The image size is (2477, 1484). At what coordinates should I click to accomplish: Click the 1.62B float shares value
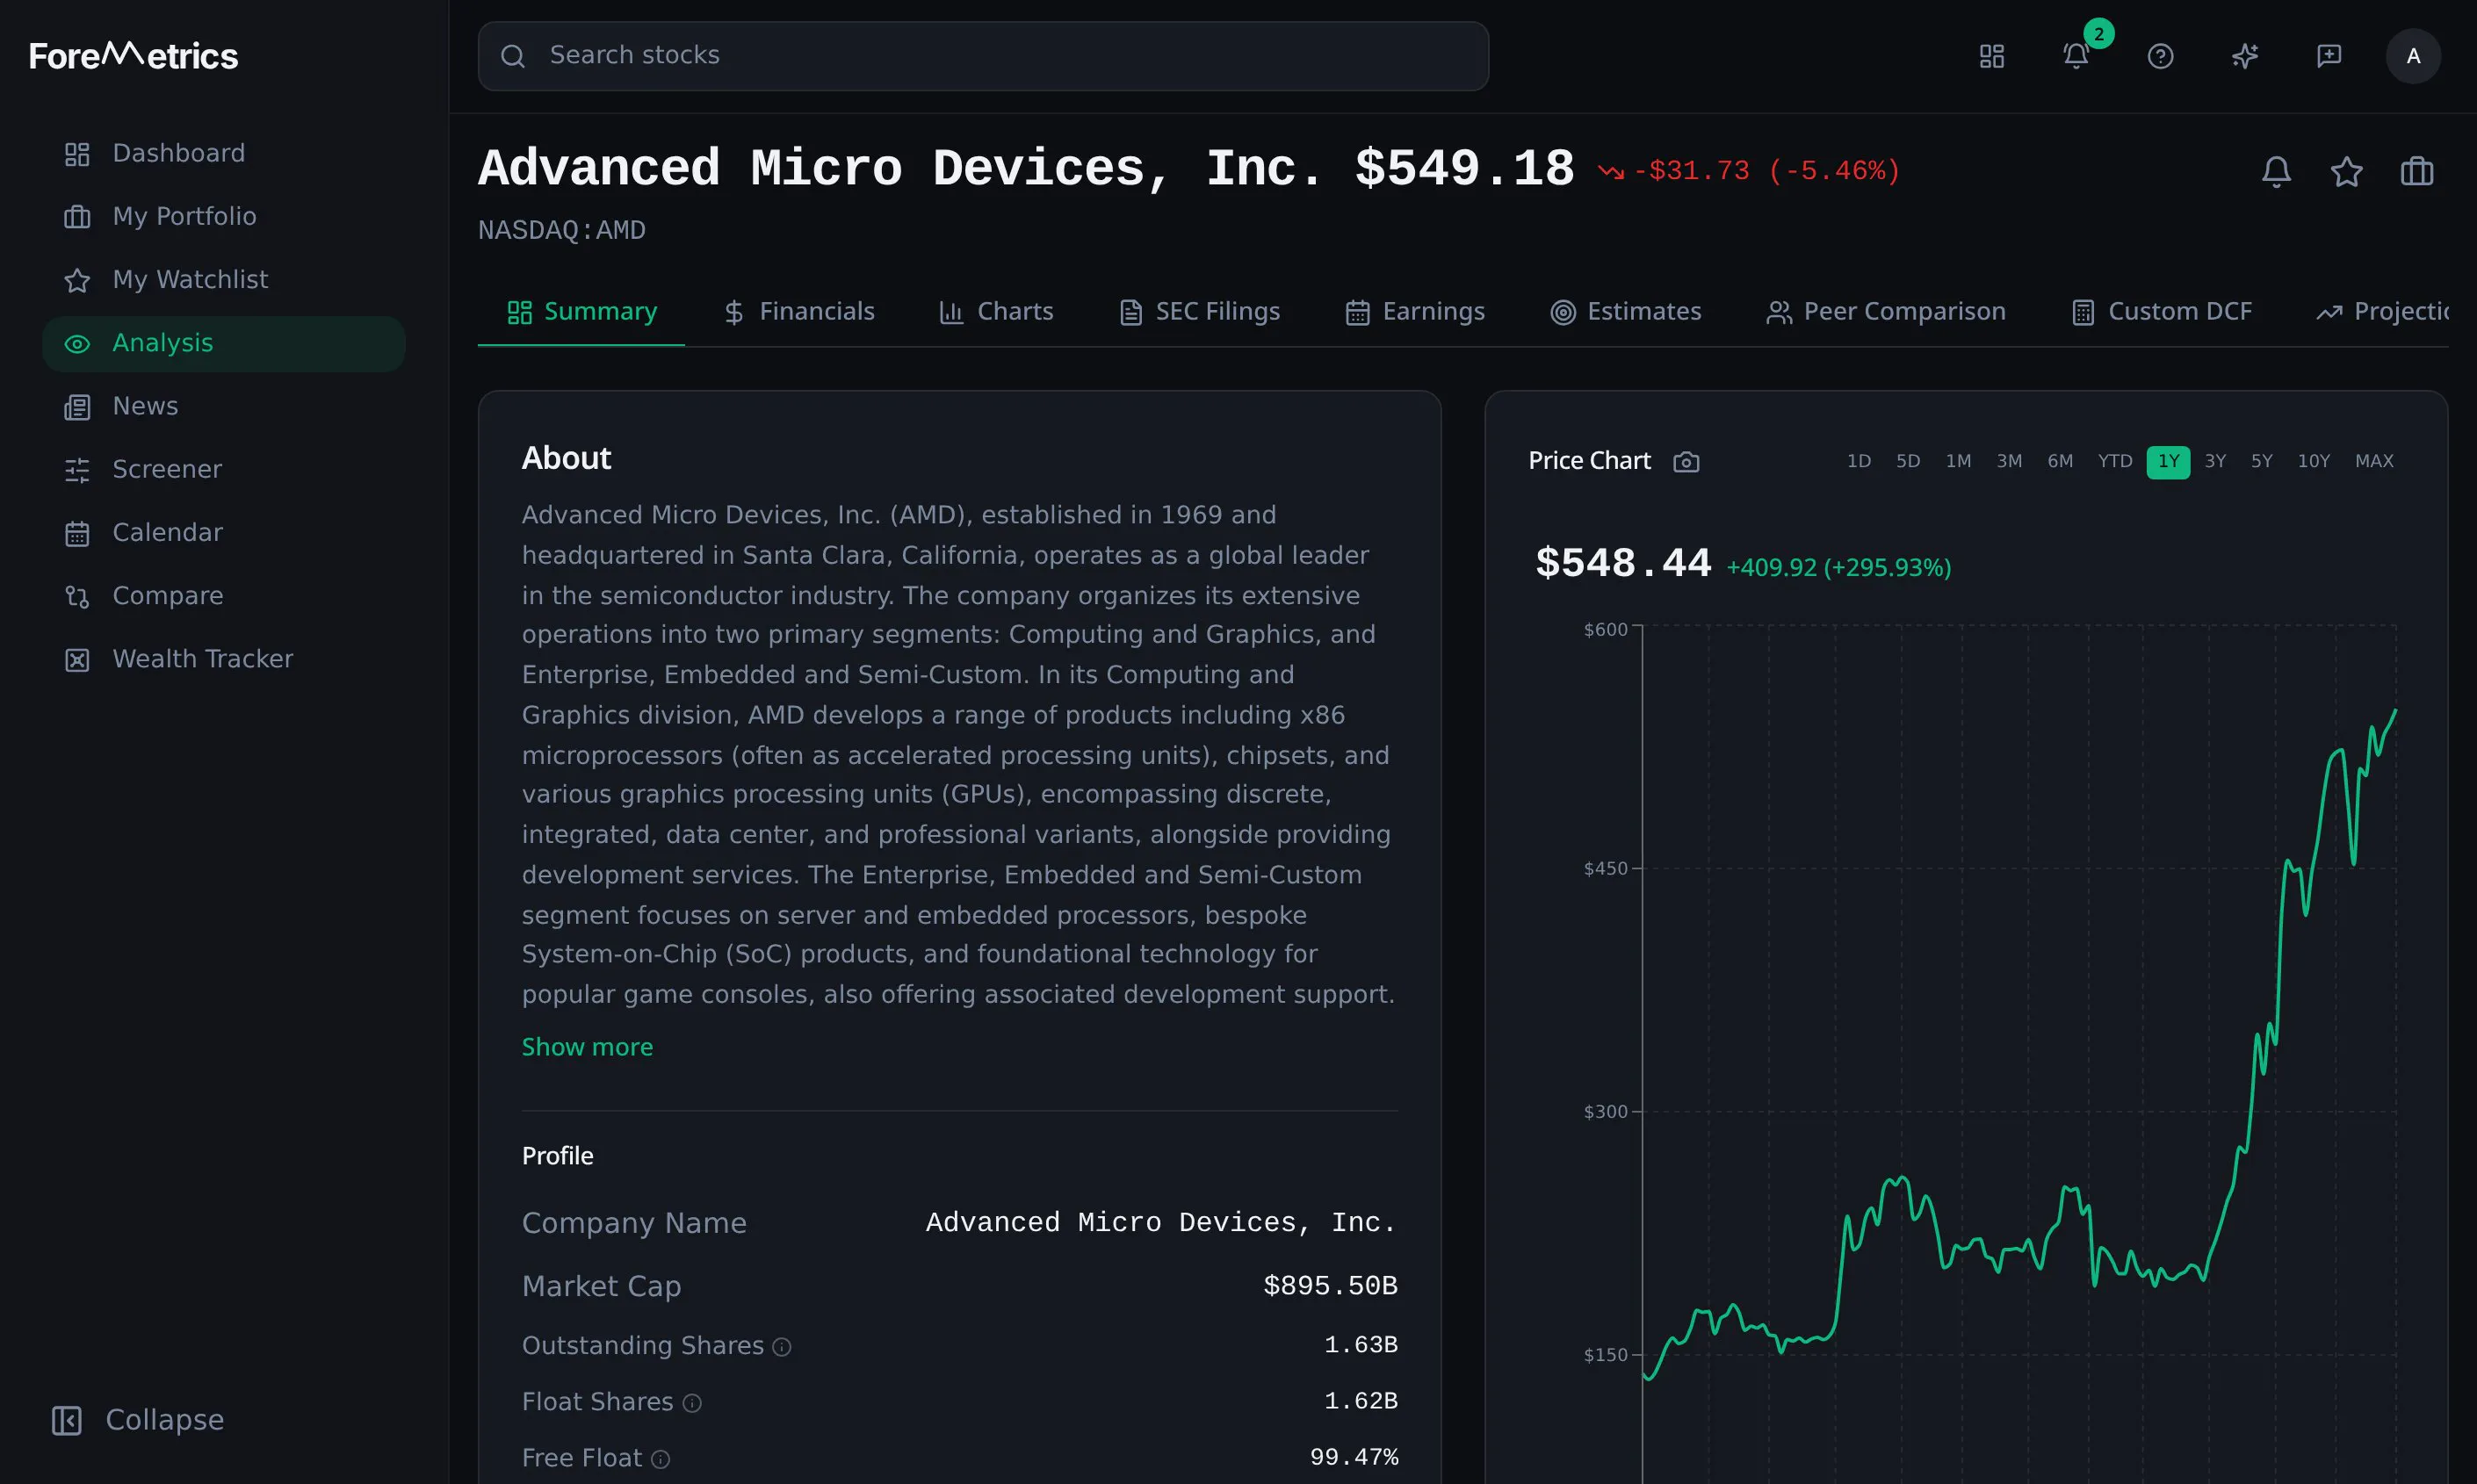coord(1361,1401)
